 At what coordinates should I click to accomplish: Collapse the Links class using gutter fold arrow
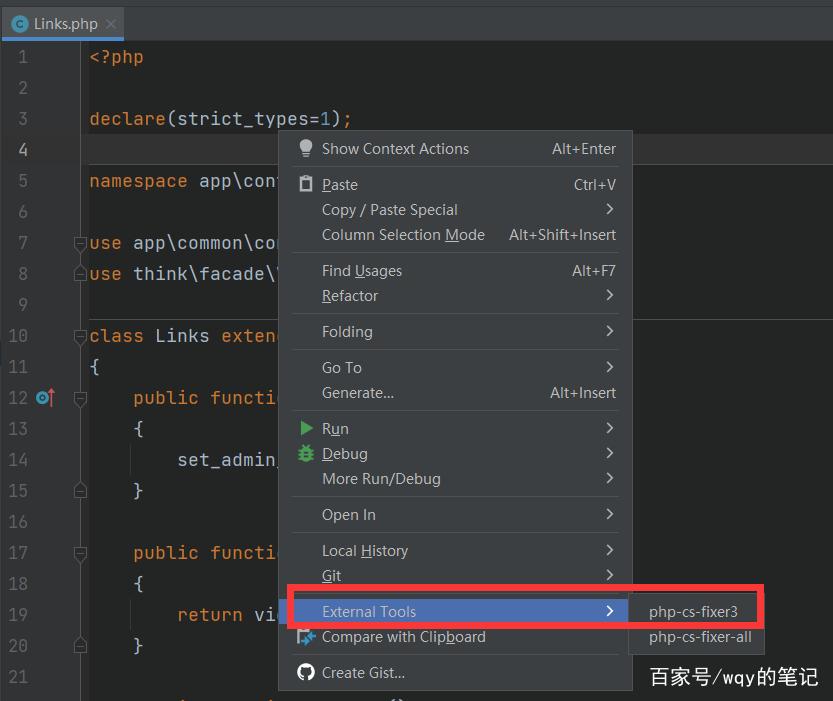point(80,335)
